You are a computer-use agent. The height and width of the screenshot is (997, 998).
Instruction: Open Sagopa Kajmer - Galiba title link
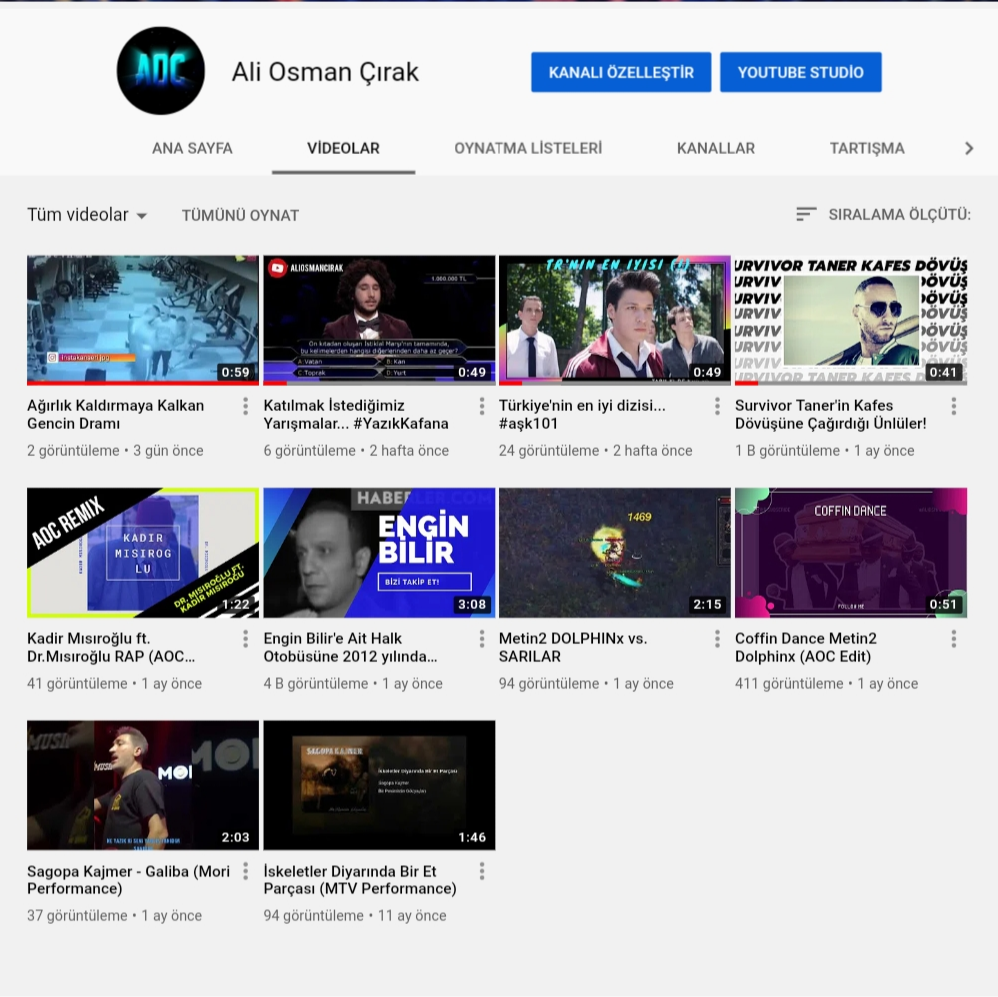point(129,879)
